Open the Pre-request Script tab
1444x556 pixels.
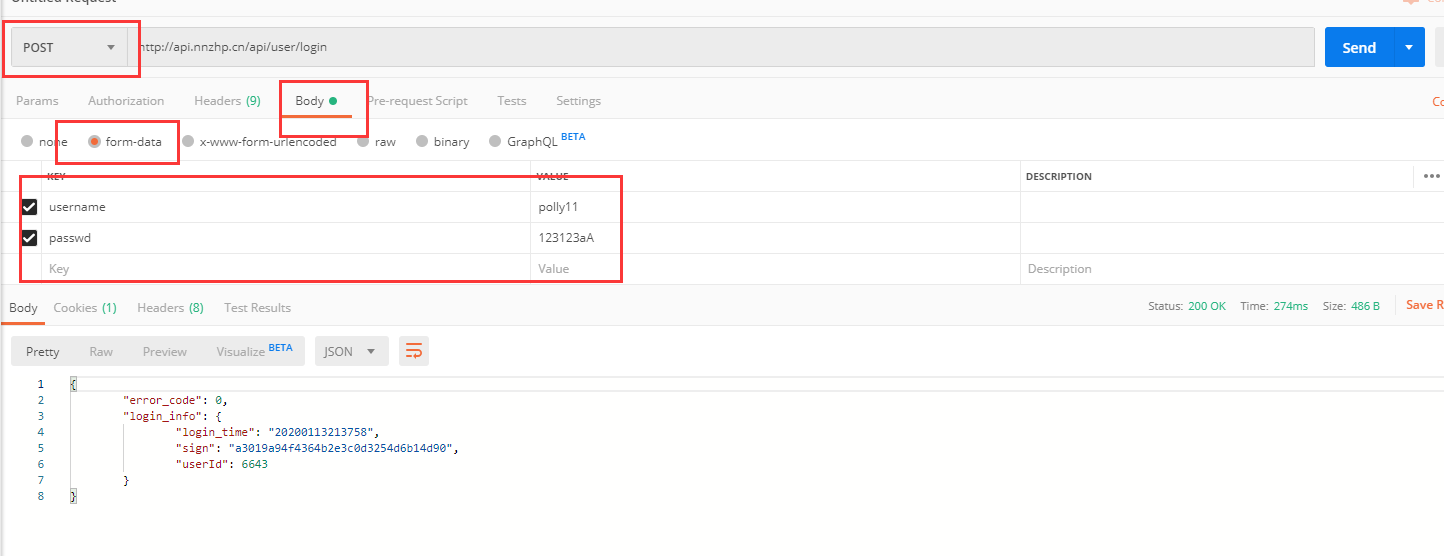pyautogui.click(x=417, y=101)
